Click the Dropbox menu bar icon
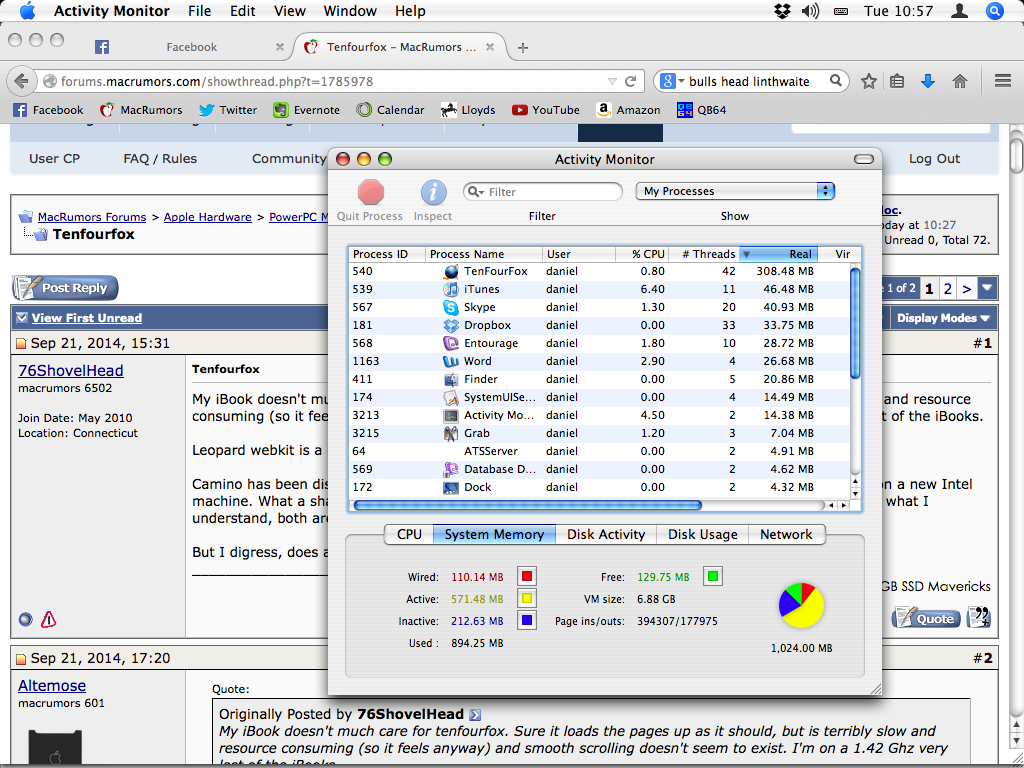Screen dimensions: 1024x768 pyautogui.click(x=781, y=11)
